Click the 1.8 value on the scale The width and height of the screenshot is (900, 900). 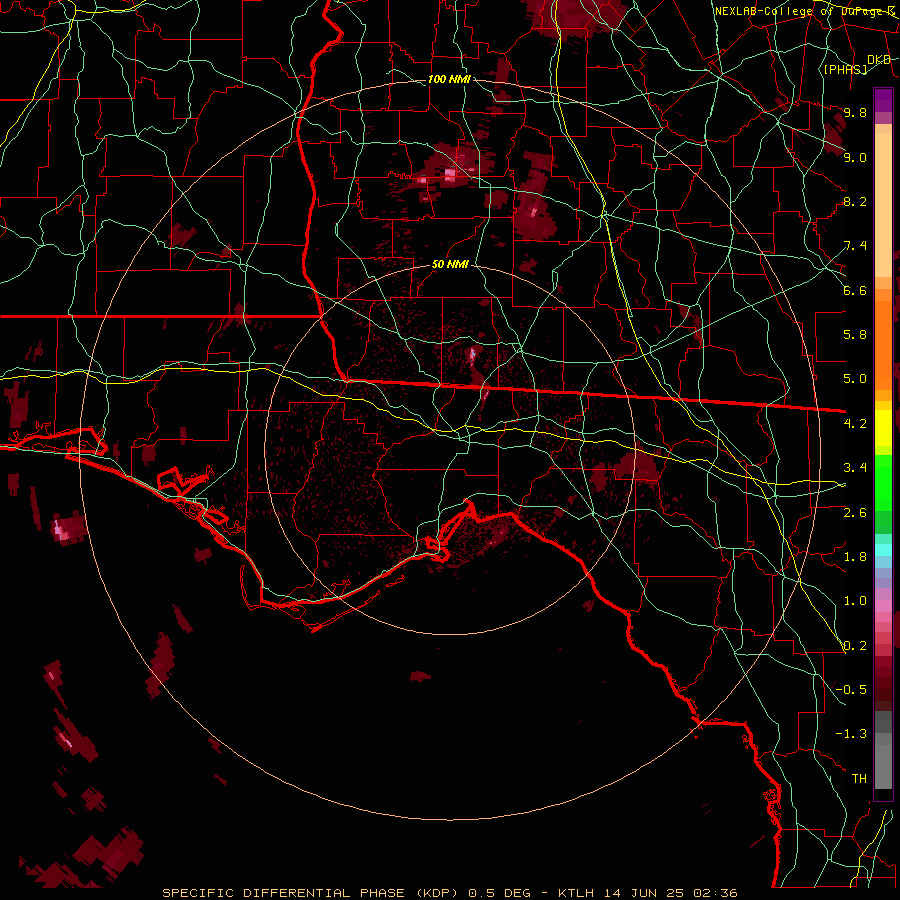pyautogui.click(x=855, y=557)
